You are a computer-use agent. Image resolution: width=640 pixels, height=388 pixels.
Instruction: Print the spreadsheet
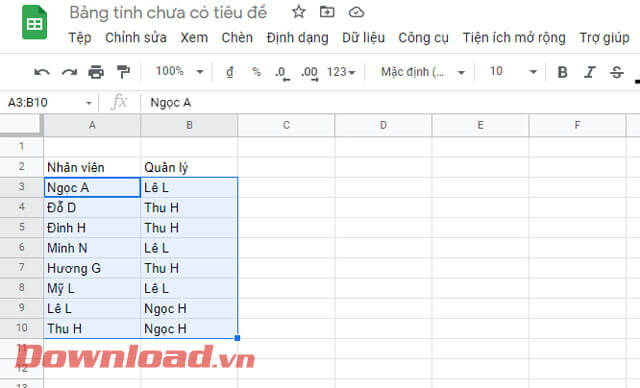(96, 72)
